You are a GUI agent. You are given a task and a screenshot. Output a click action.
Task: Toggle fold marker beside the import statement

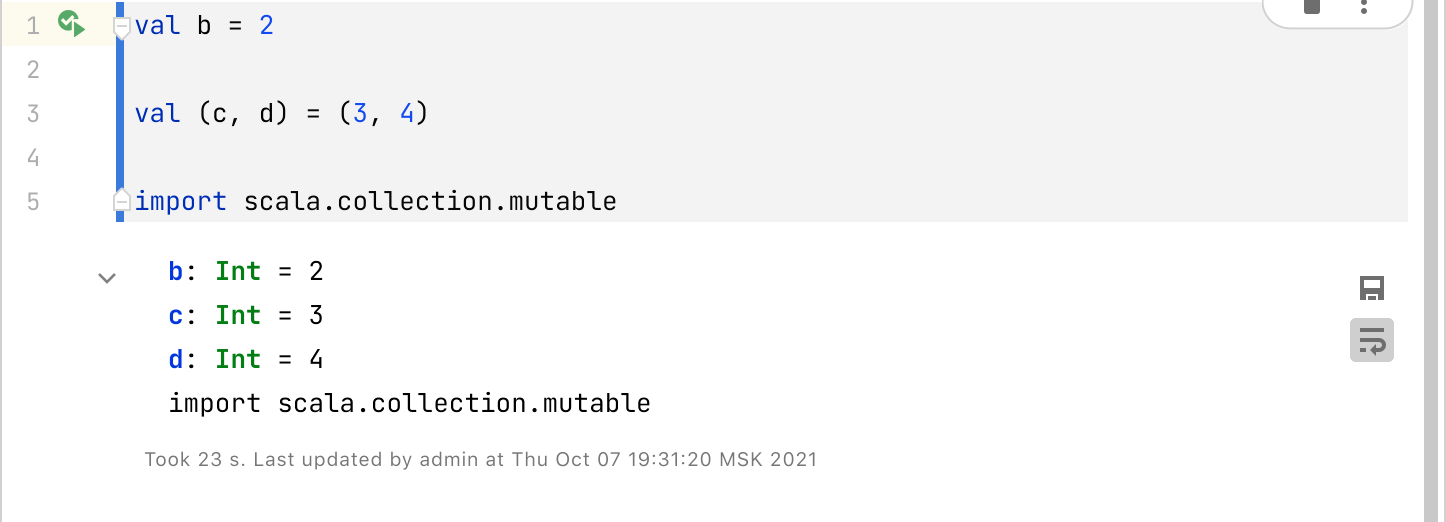coord(122,201)
